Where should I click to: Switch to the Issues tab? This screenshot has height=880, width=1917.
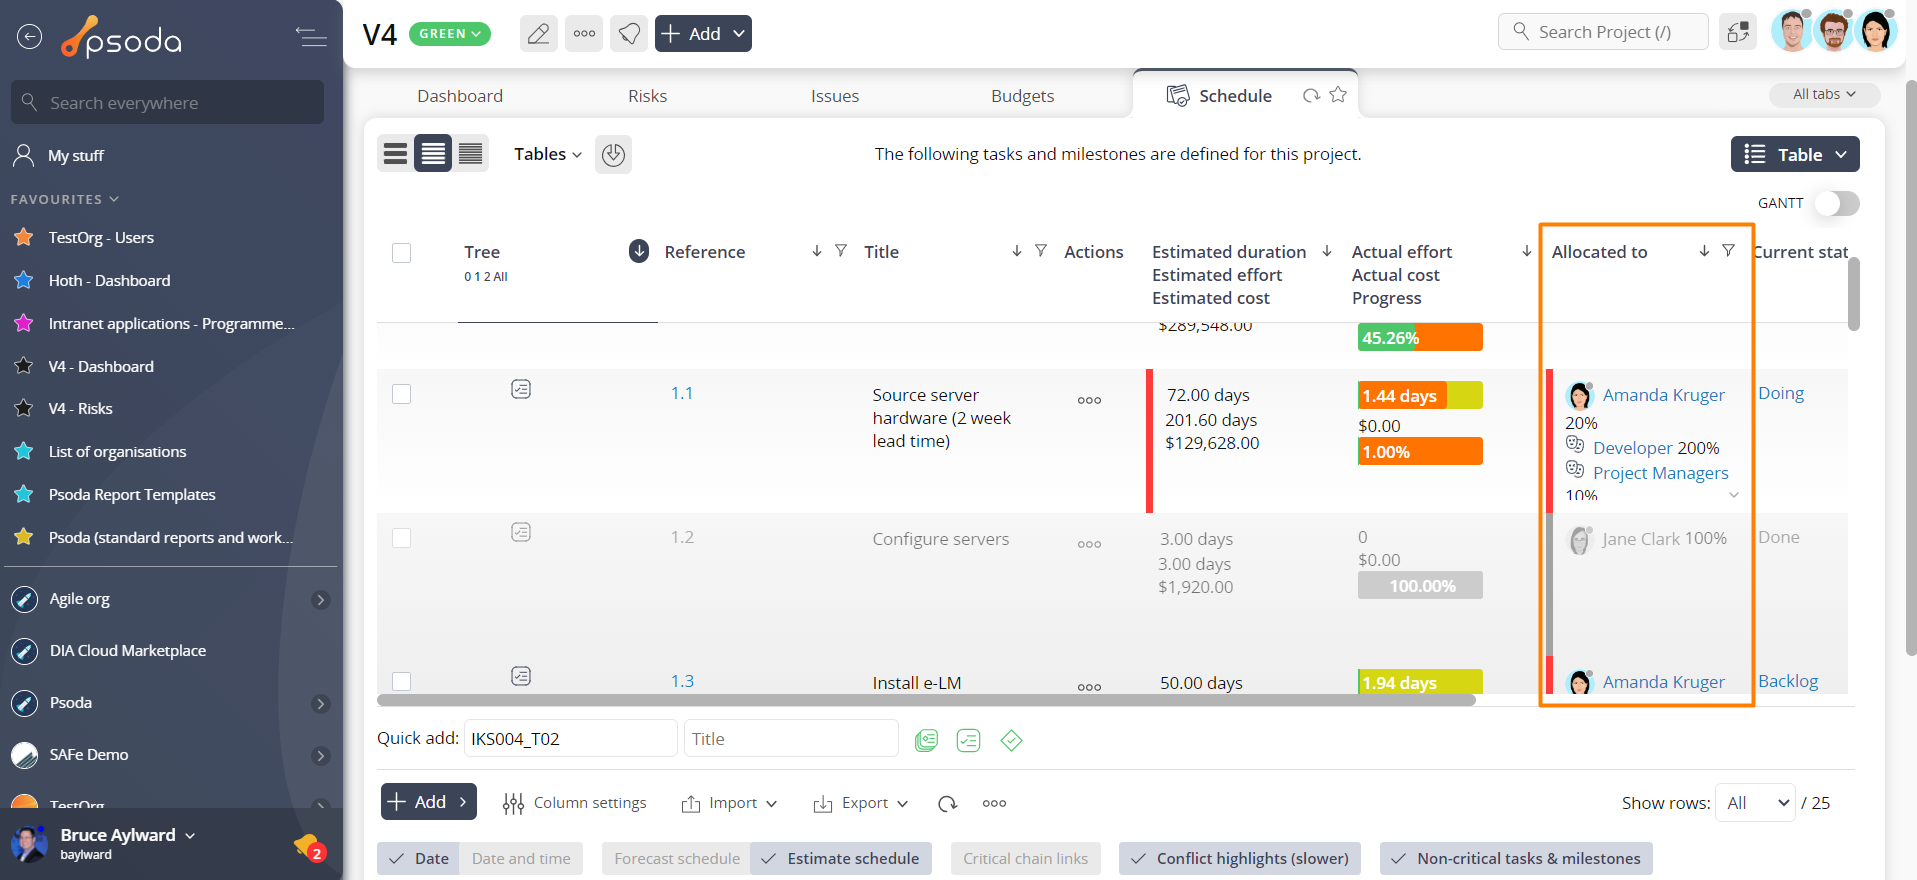835,96
